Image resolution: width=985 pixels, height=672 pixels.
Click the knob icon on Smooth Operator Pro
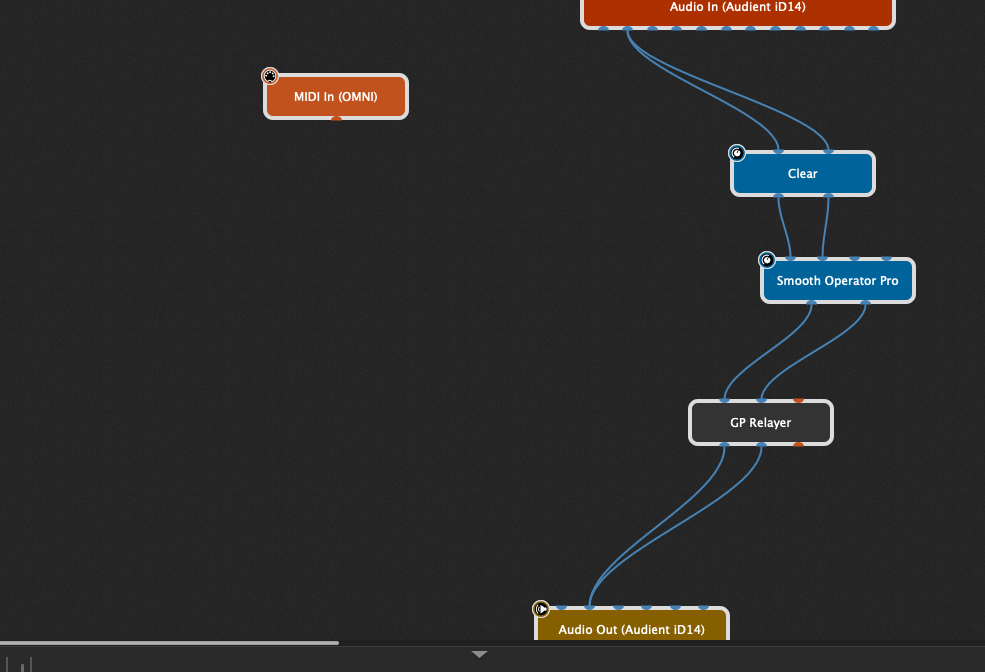[767, 260]
